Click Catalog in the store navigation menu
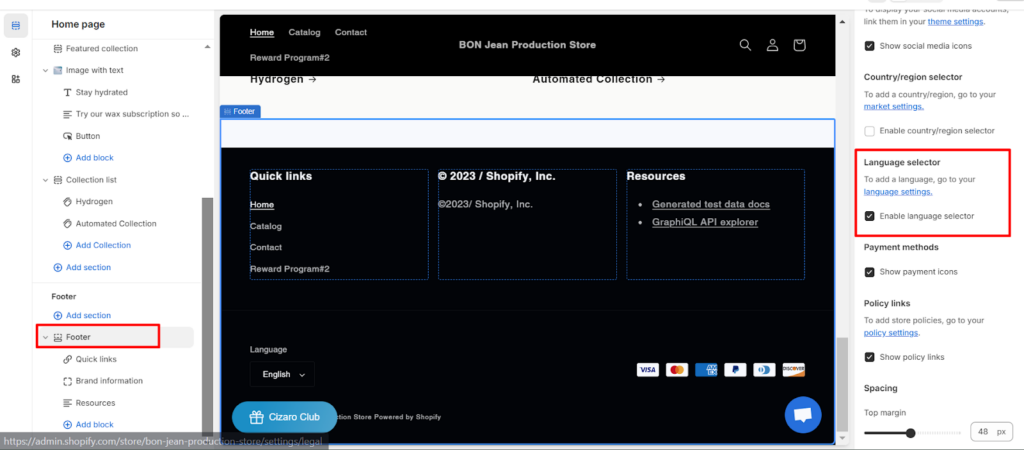 point(304,32)
